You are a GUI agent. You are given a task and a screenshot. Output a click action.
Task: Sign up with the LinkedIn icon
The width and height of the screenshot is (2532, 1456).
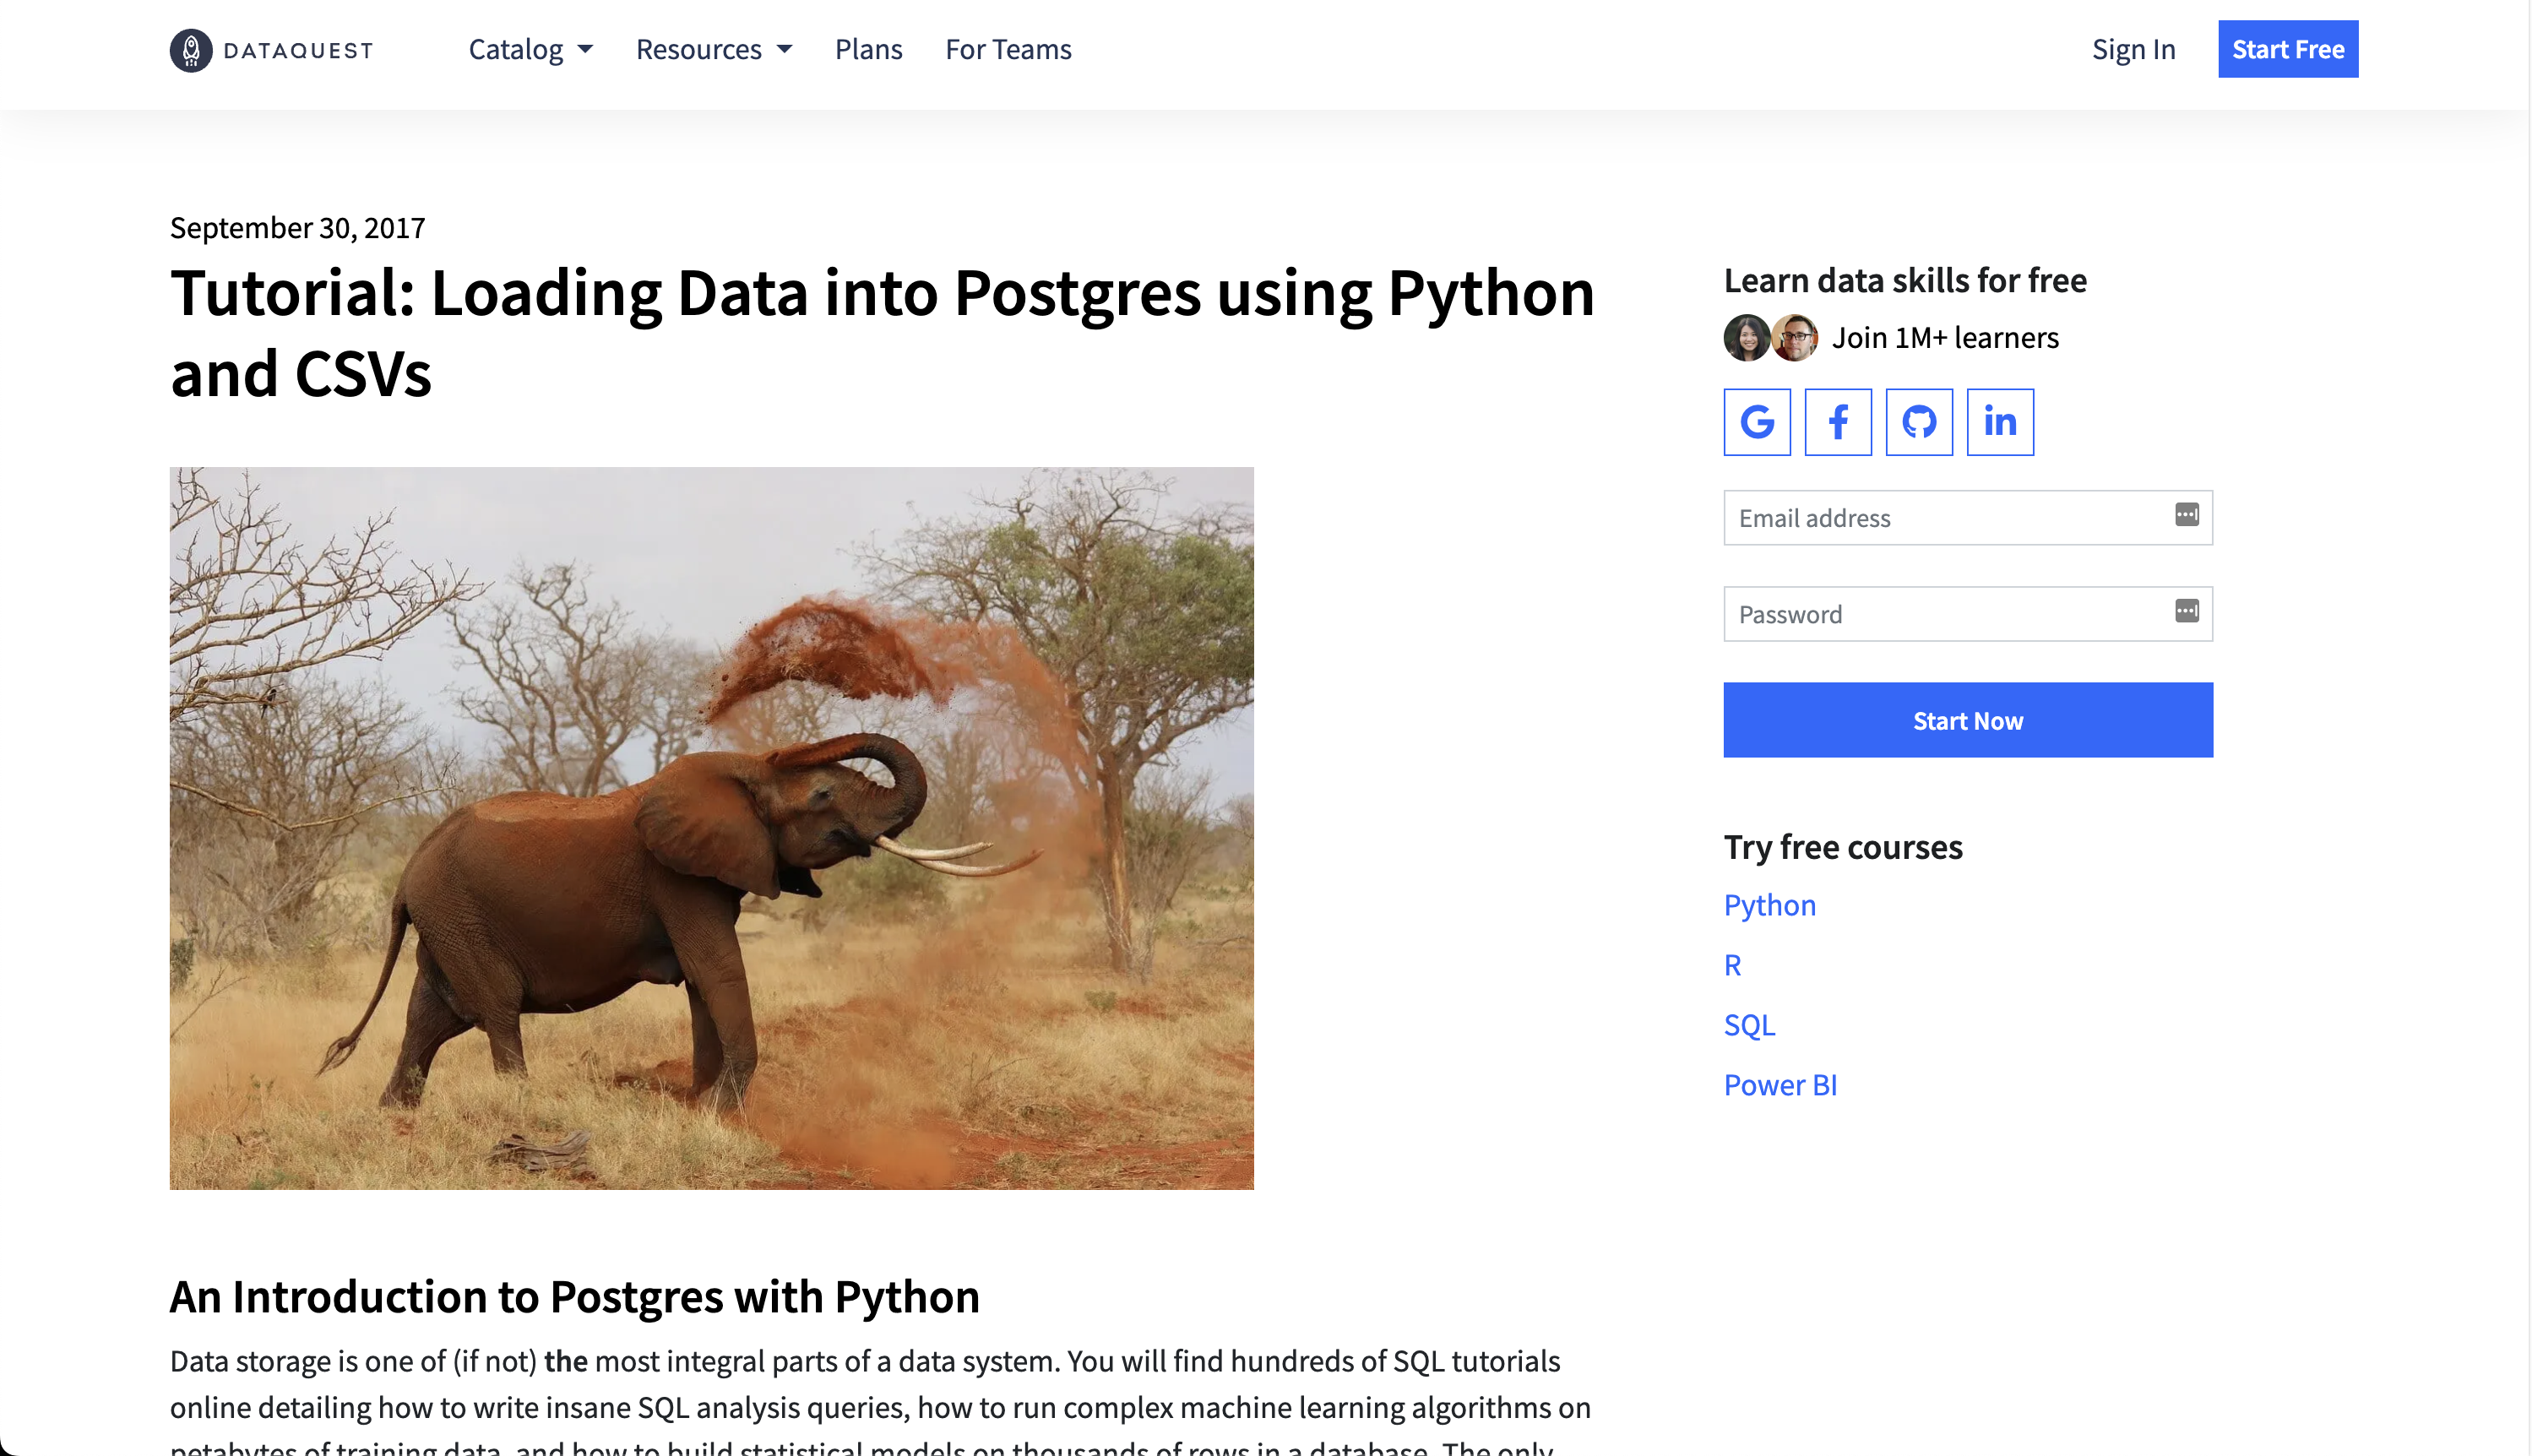(x=2000, y=422)
